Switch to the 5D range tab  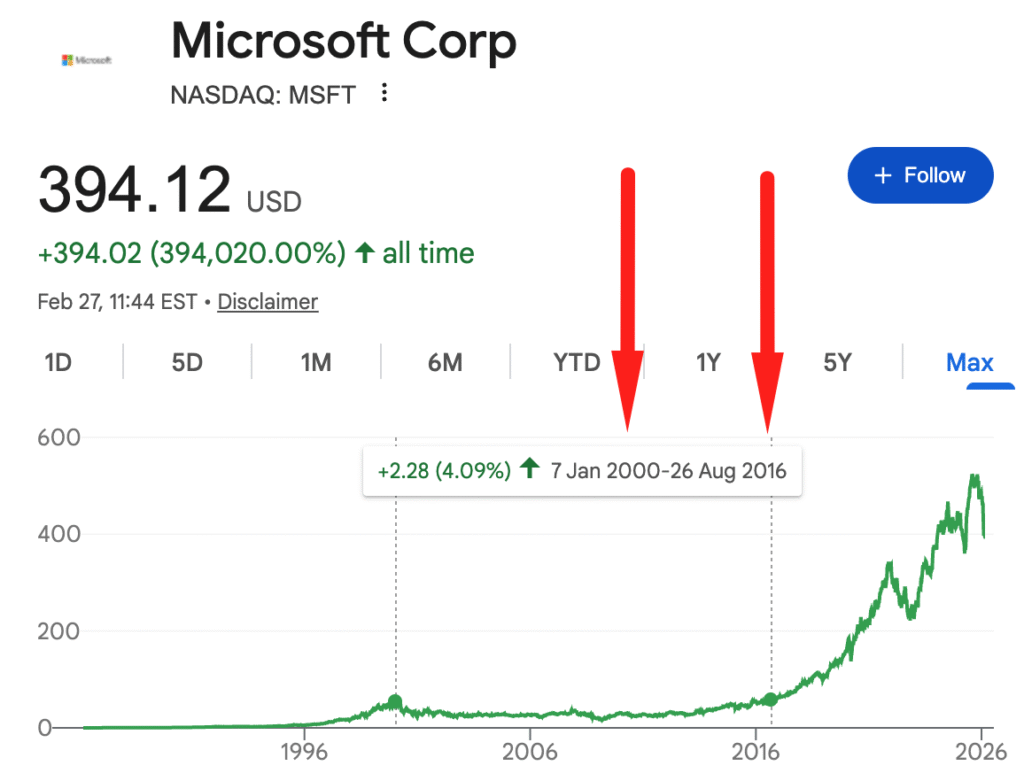[187, 362]
